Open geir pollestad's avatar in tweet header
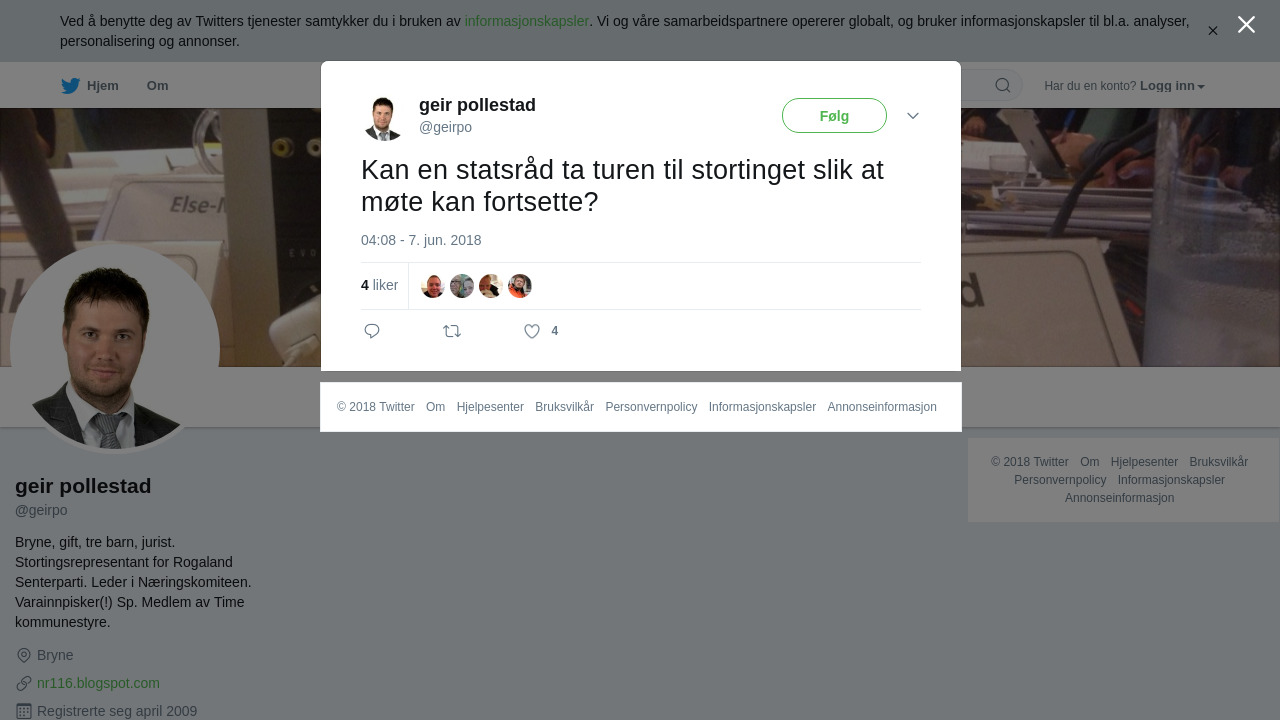1280x720 pixels. (383, 117)
